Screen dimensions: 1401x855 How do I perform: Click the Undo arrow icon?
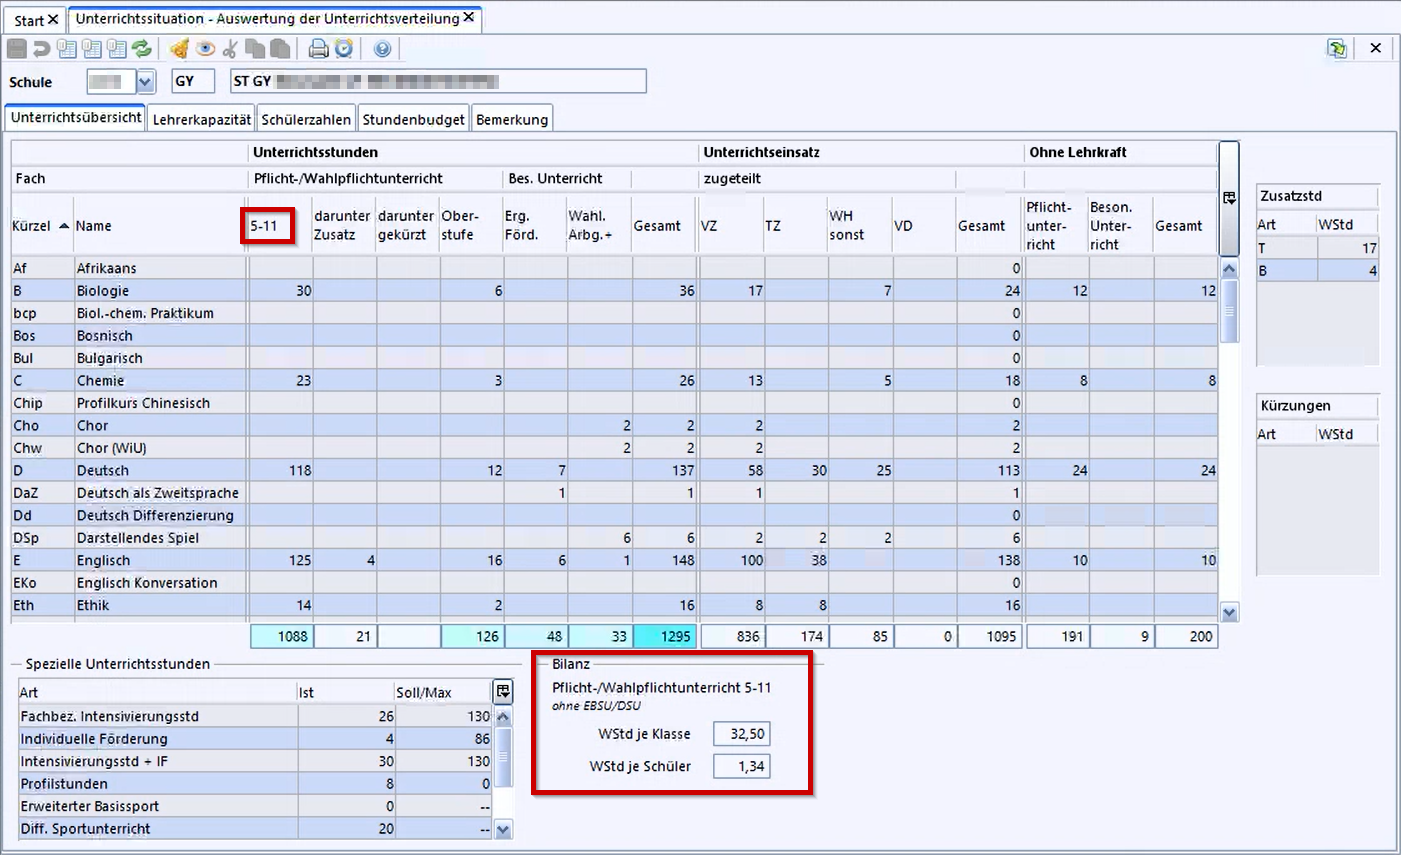pyautogui.click(x=42, y=48)
